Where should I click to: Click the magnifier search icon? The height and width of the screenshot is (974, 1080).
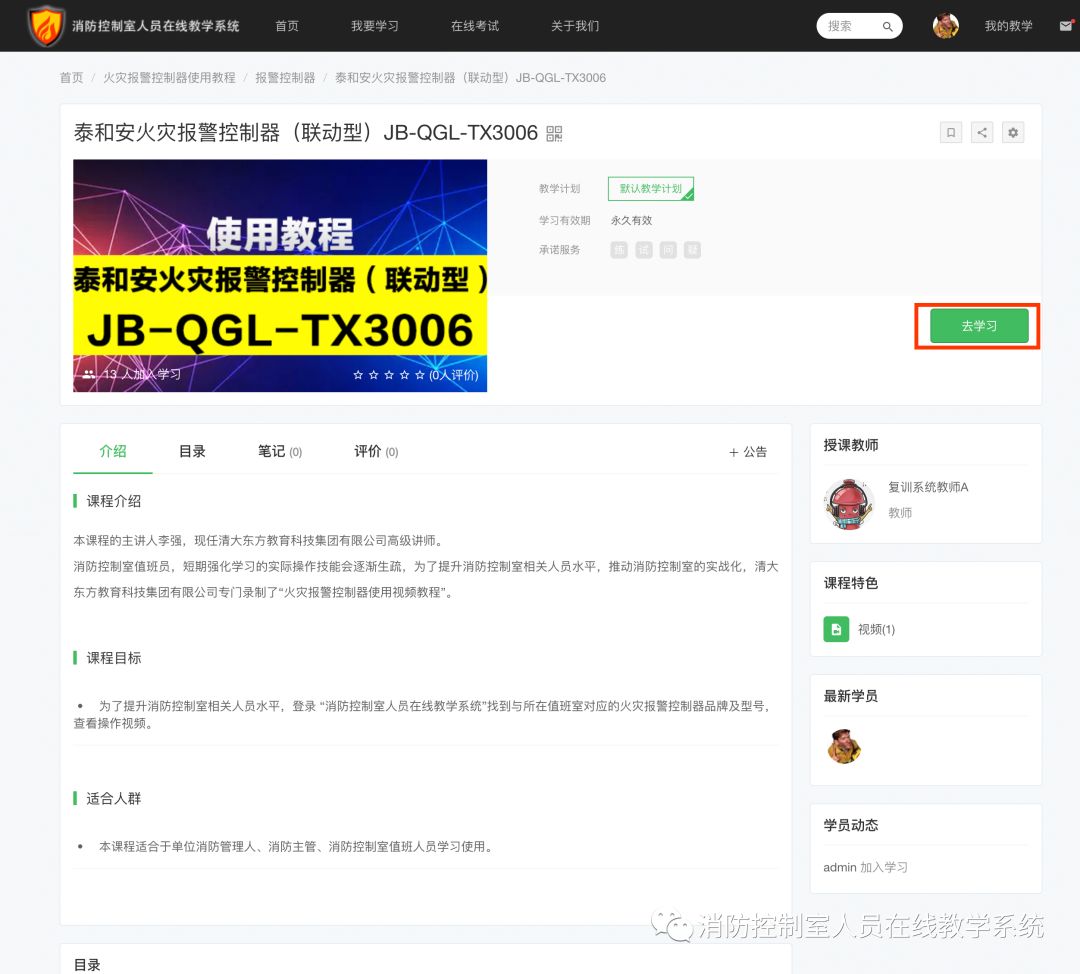click(887, 27)
